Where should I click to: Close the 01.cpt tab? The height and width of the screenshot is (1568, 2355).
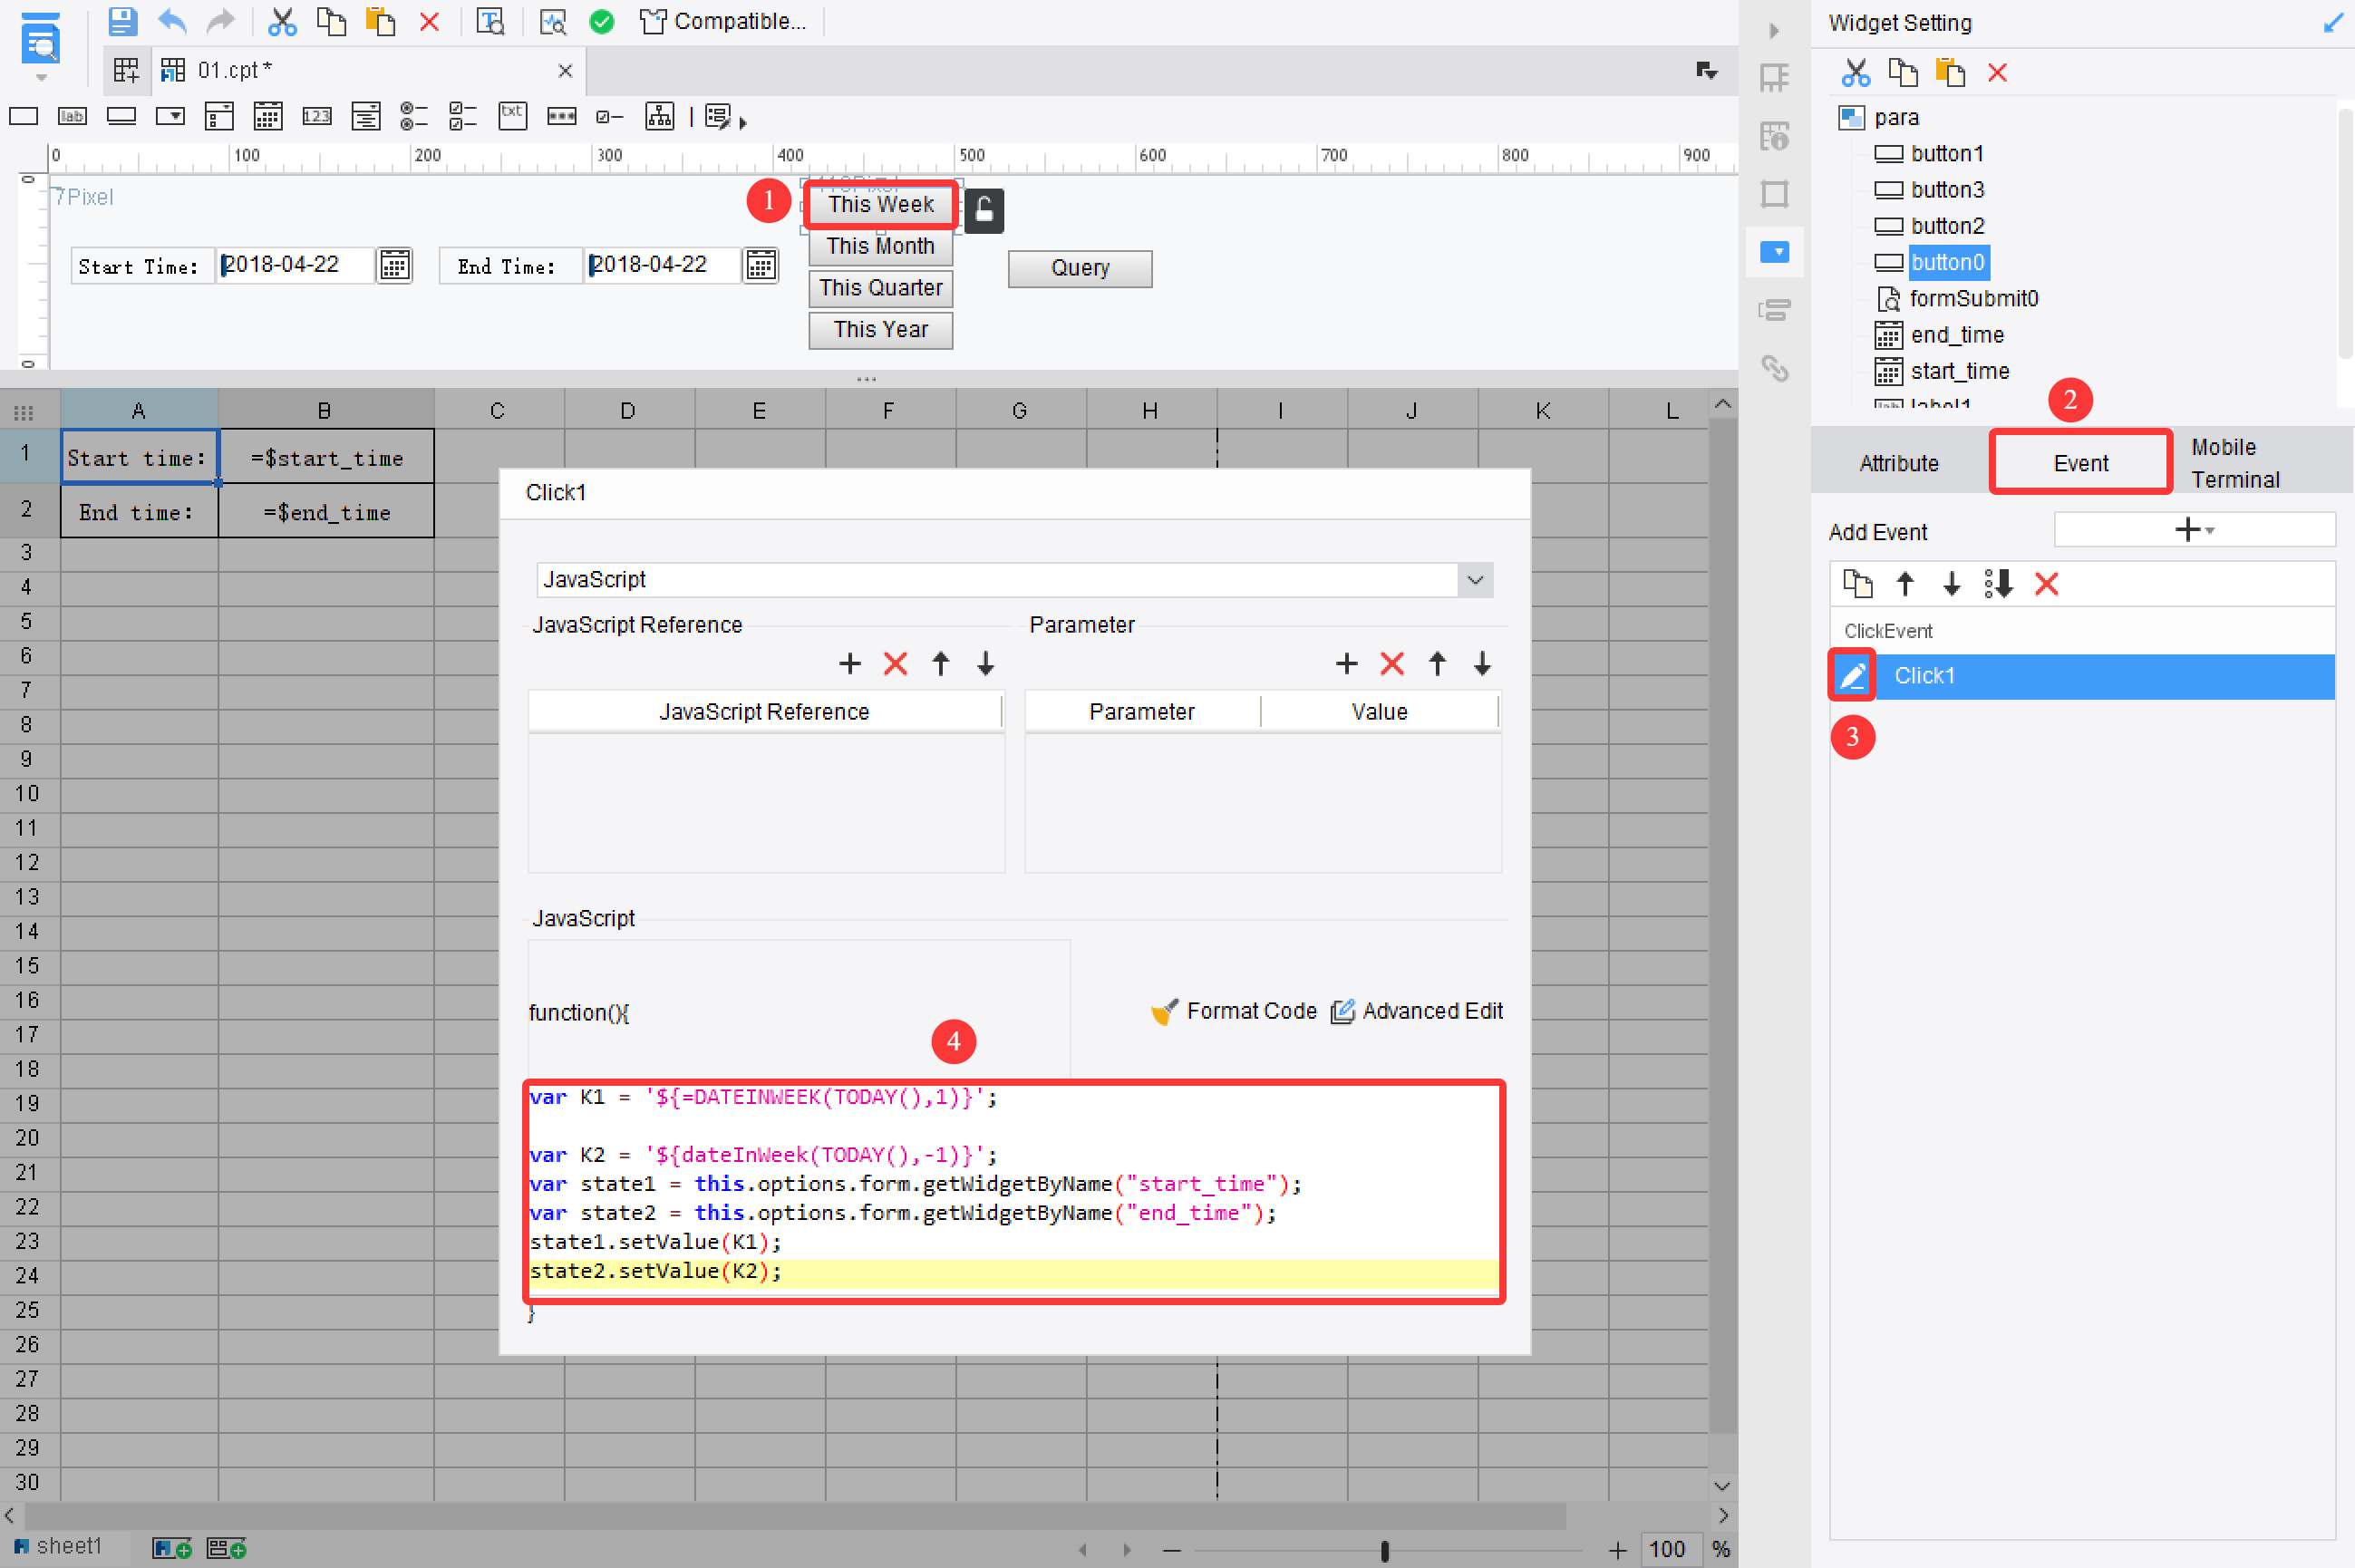565,70
